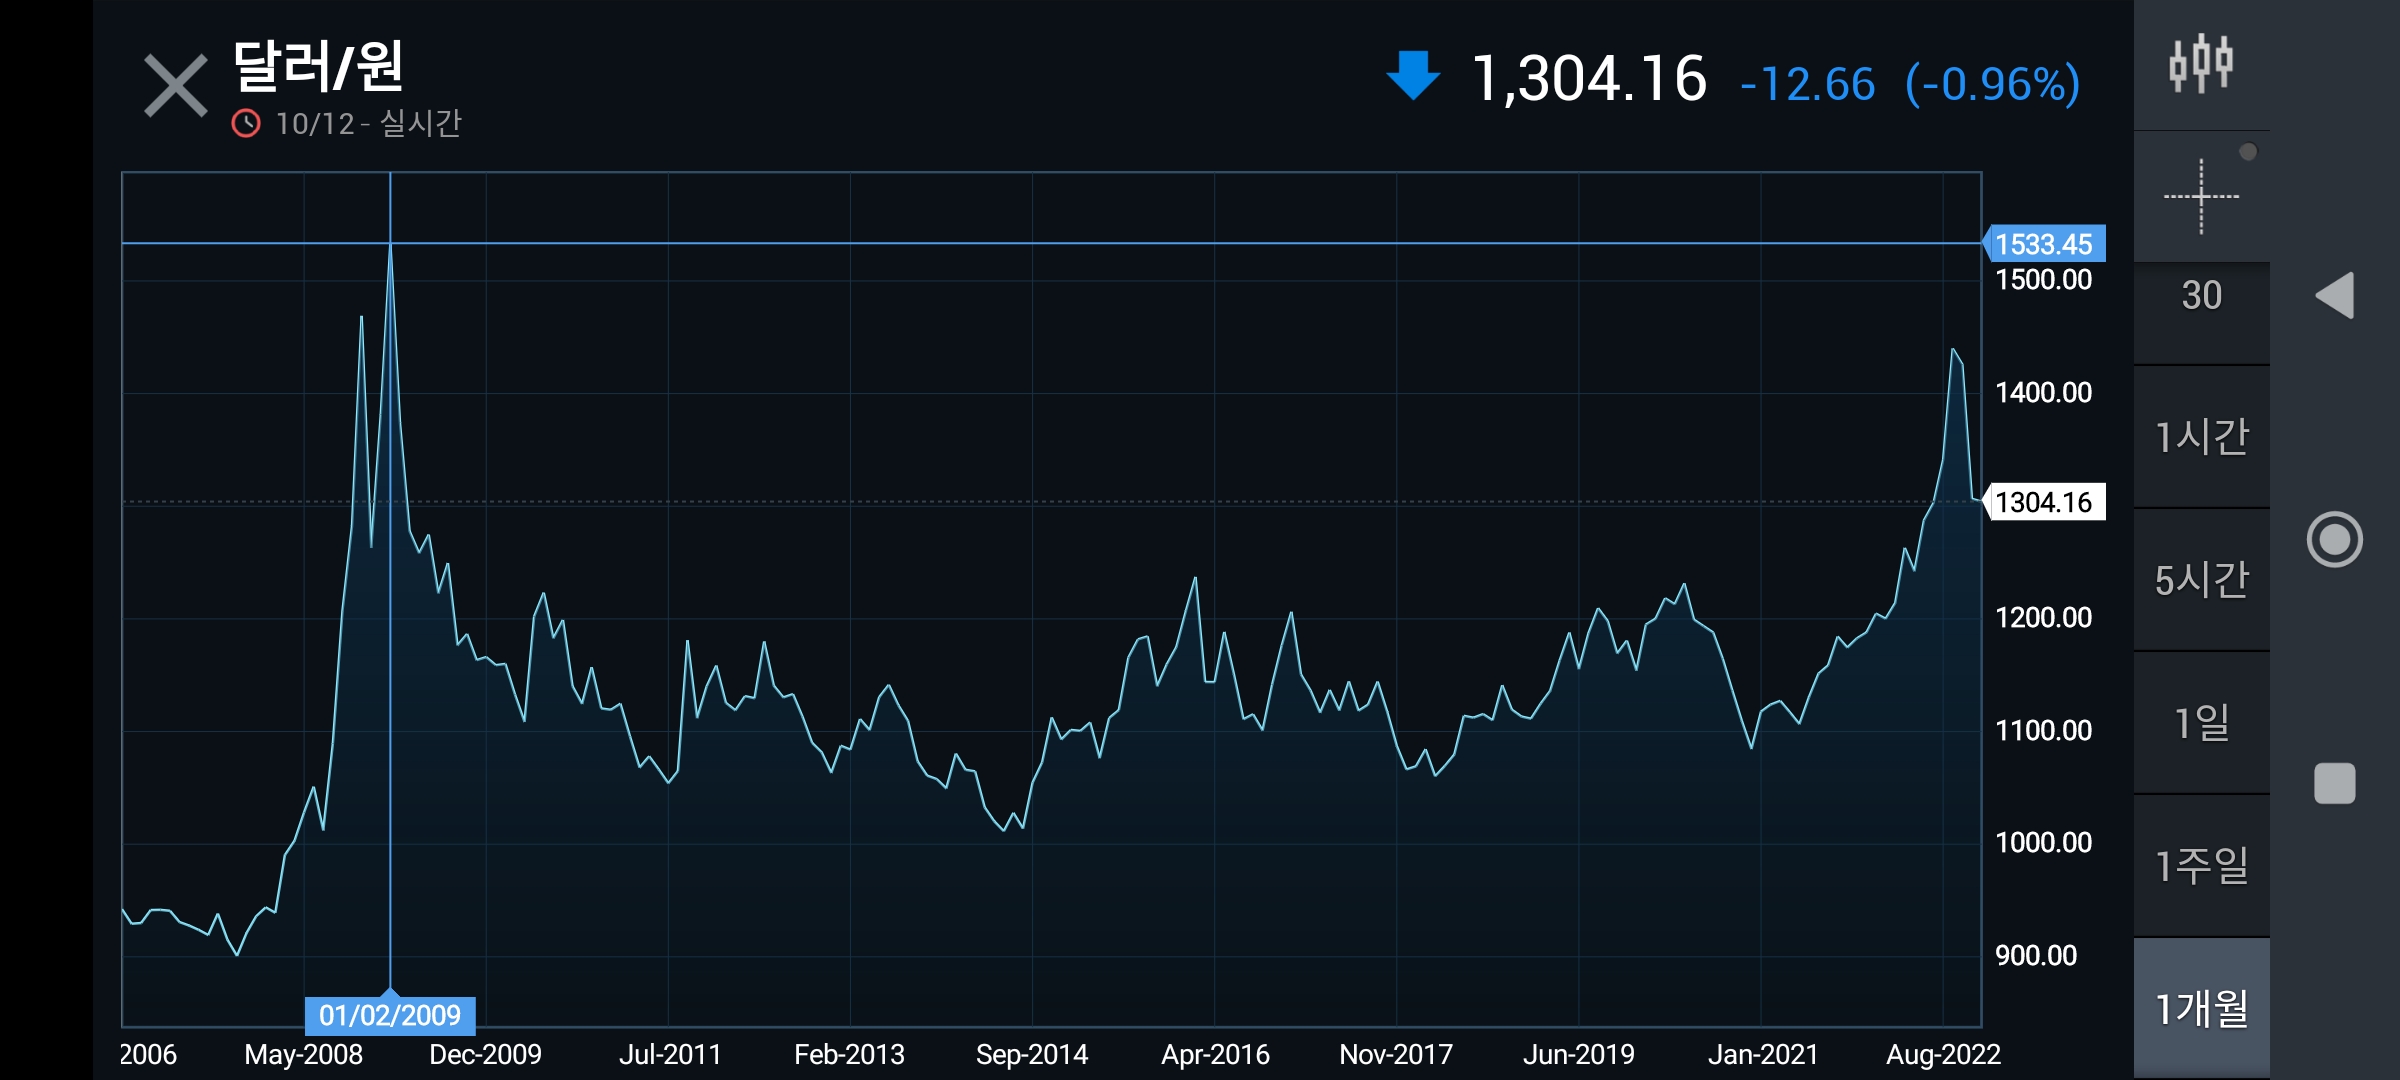Click the 1533.45 crosshair price label

pos(2044,244)
